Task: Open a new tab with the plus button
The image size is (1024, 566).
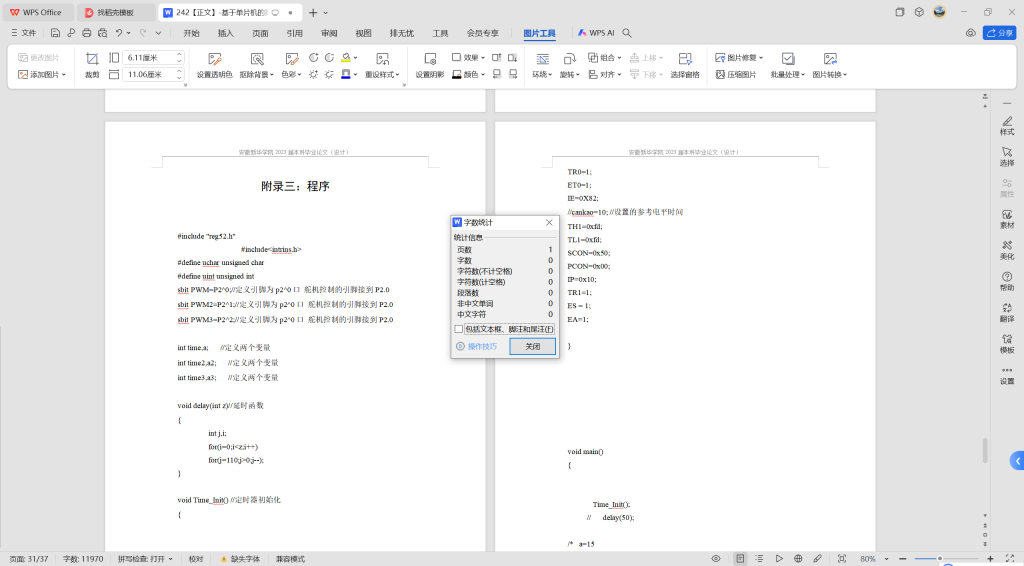Action: coord(313,12)
